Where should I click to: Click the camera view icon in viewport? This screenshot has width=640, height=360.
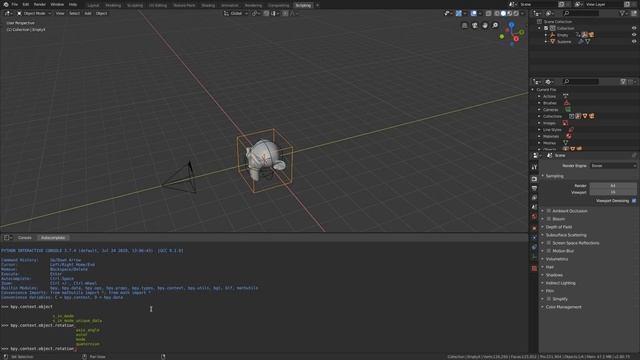tap(475, 25)
